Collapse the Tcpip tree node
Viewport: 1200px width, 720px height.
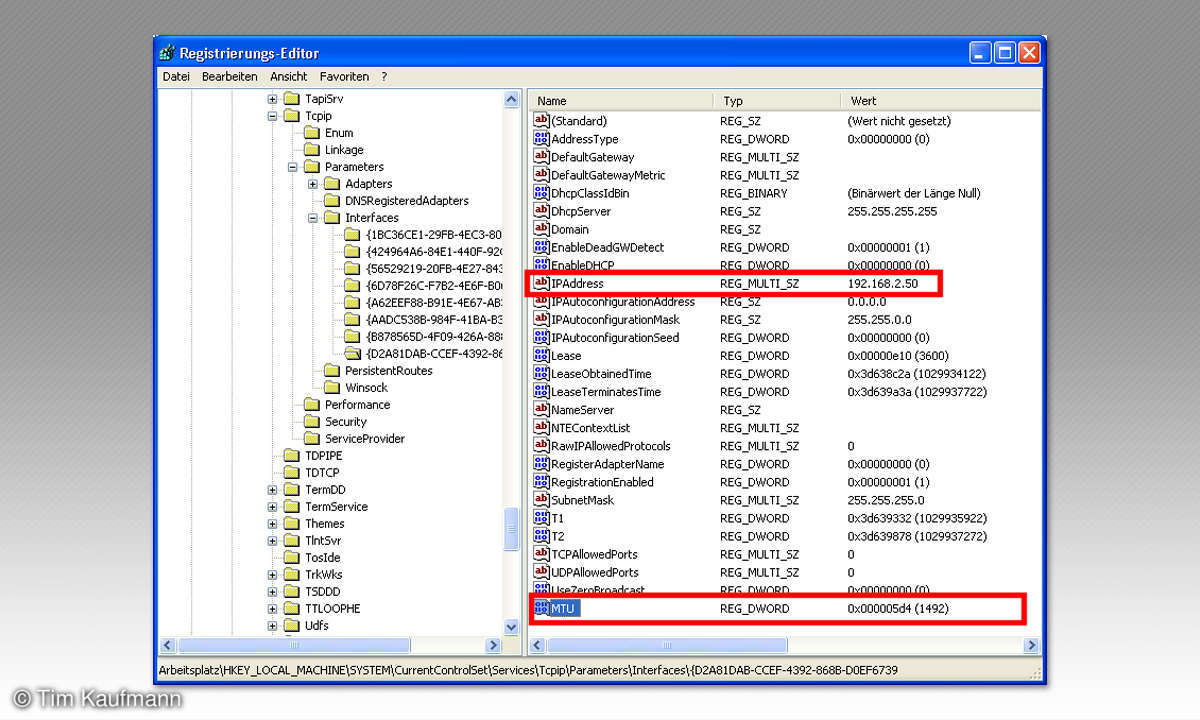(x=272, y=116)
